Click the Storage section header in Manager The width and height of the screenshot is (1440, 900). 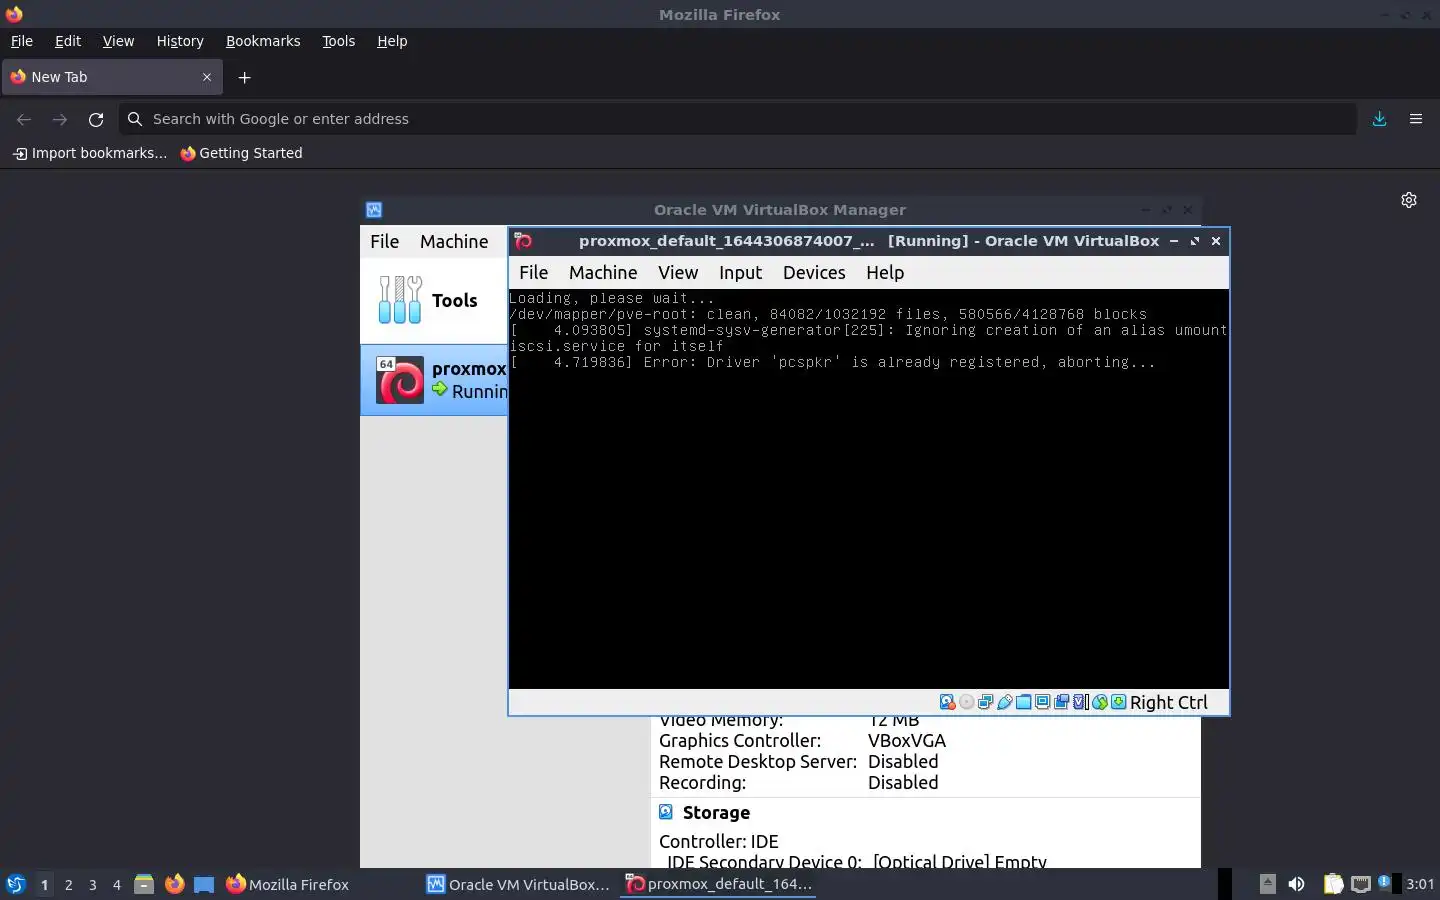coord(716,813)
